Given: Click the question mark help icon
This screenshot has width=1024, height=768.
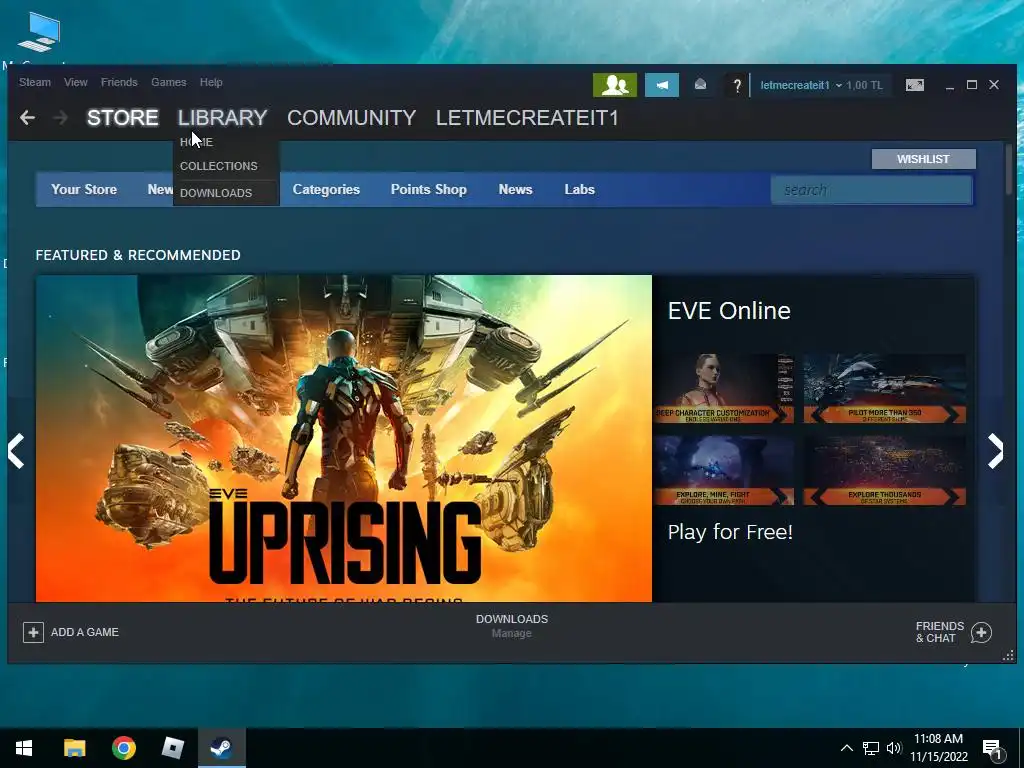Looking at the screenshot, I should 737,85.
